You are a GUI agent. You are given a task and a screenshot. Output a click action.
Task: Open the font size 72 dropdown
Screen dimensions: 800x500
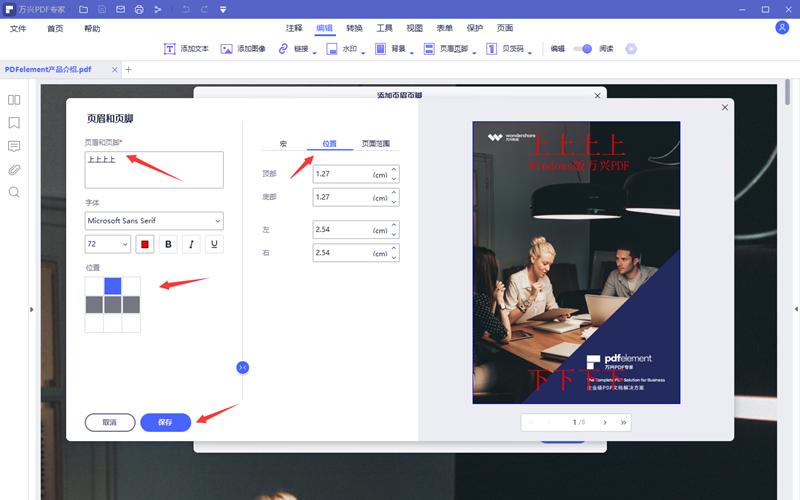(108, 244)
